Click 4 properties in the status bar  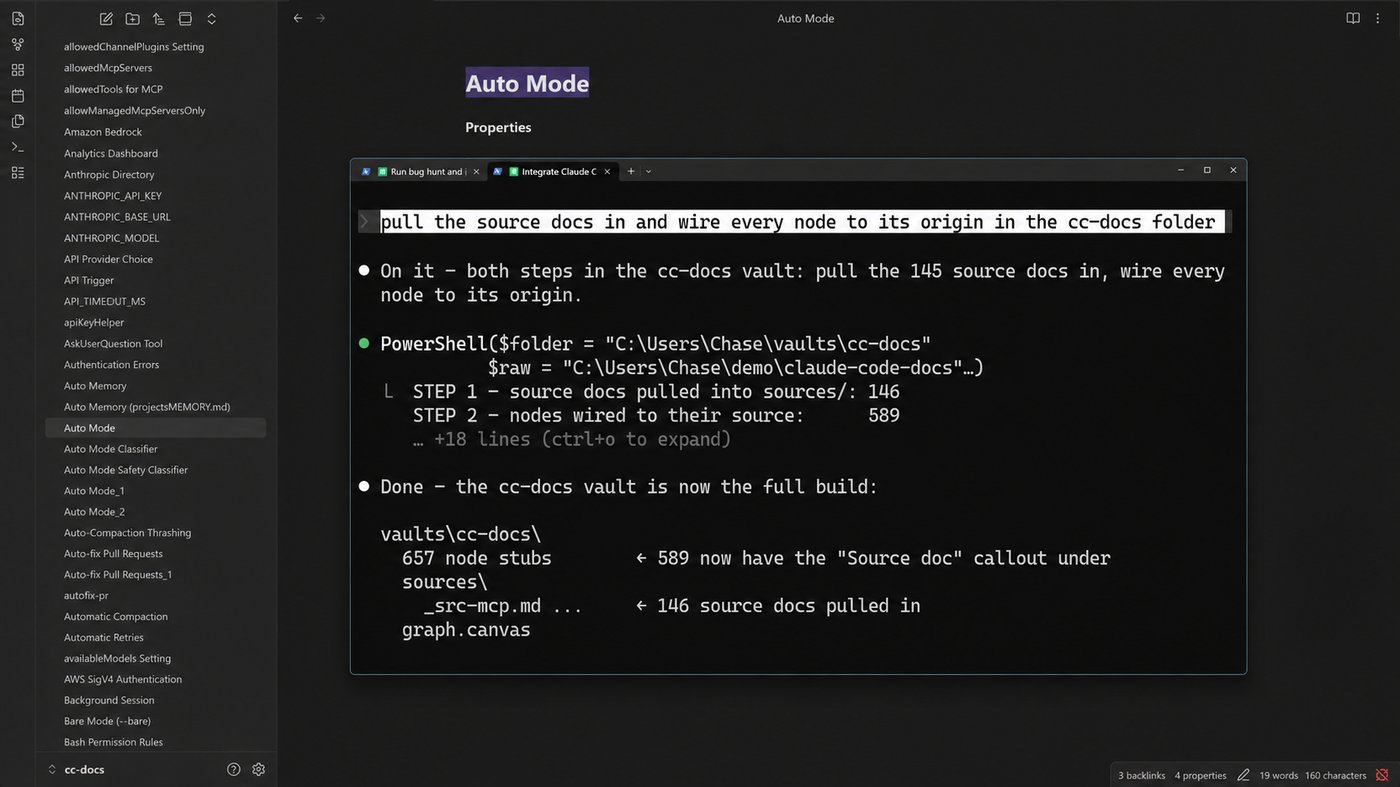[1200, 775]
